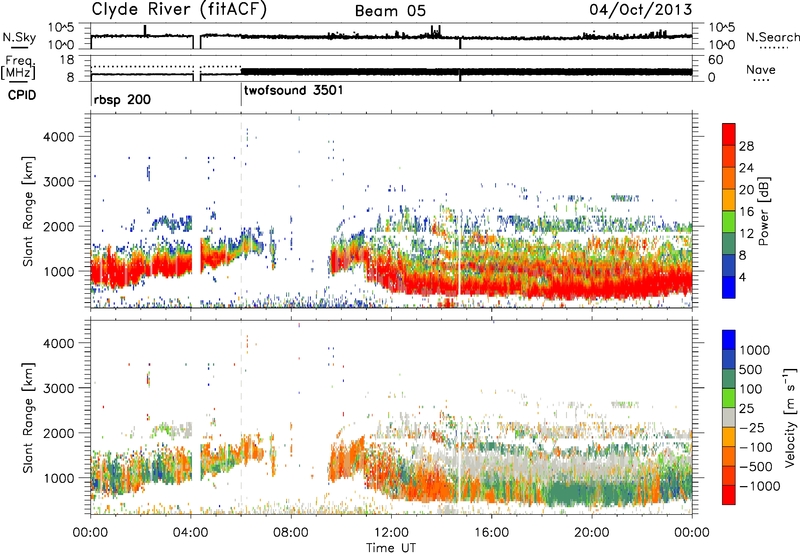Click the date '04/Oct/2013'

pos(641,10)
